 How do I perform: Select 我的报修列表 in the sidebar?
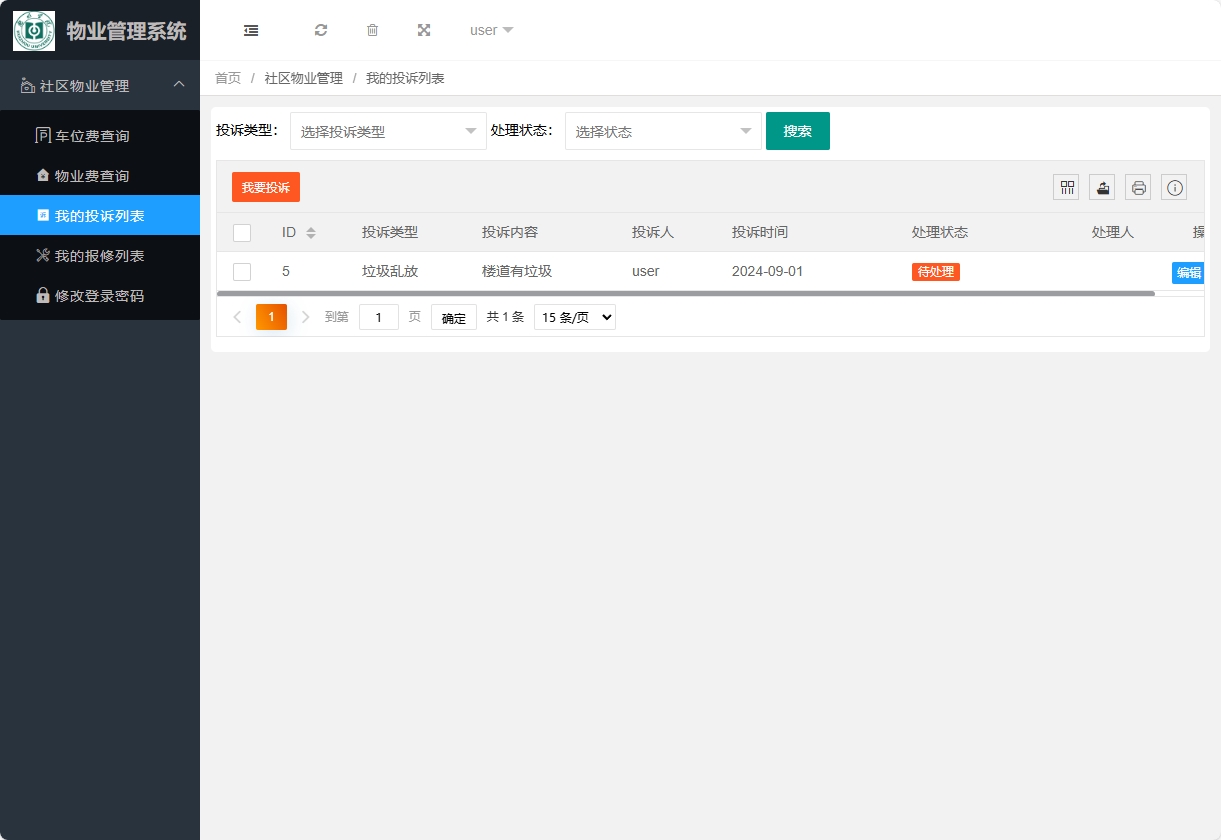click(100, 255)
